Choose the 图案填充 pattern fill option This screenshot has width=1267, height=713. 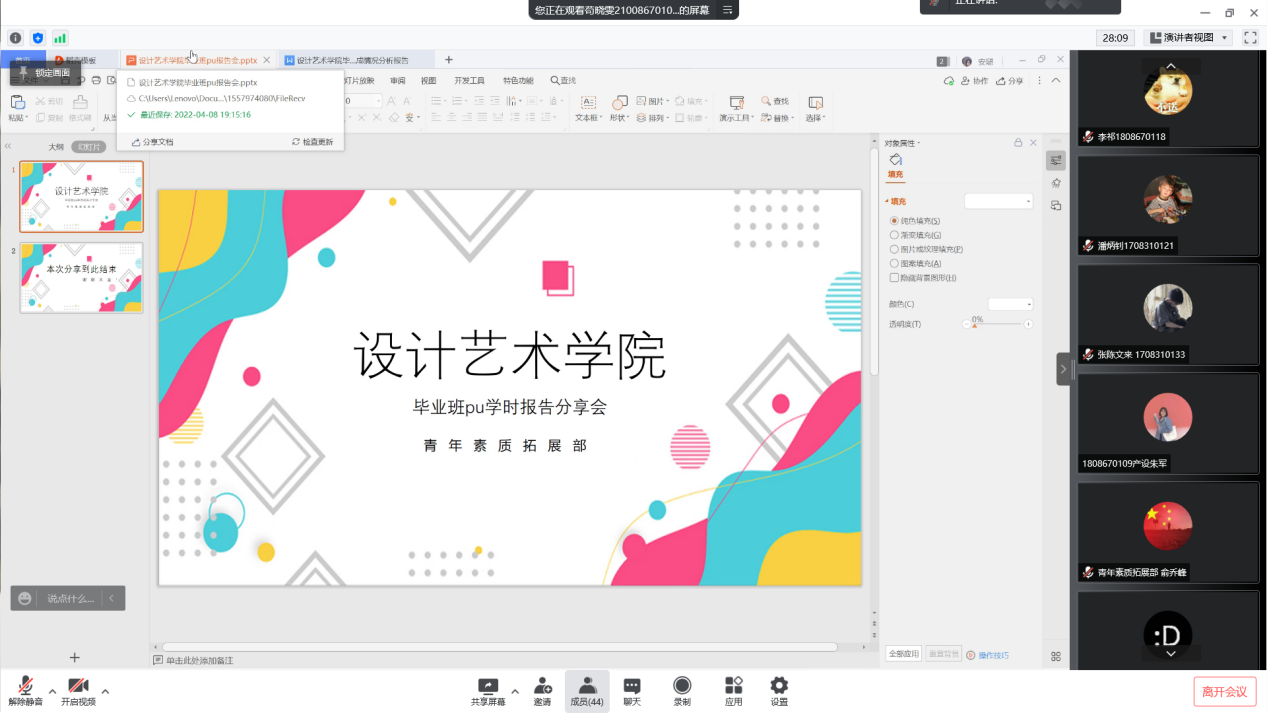point(894,263)
